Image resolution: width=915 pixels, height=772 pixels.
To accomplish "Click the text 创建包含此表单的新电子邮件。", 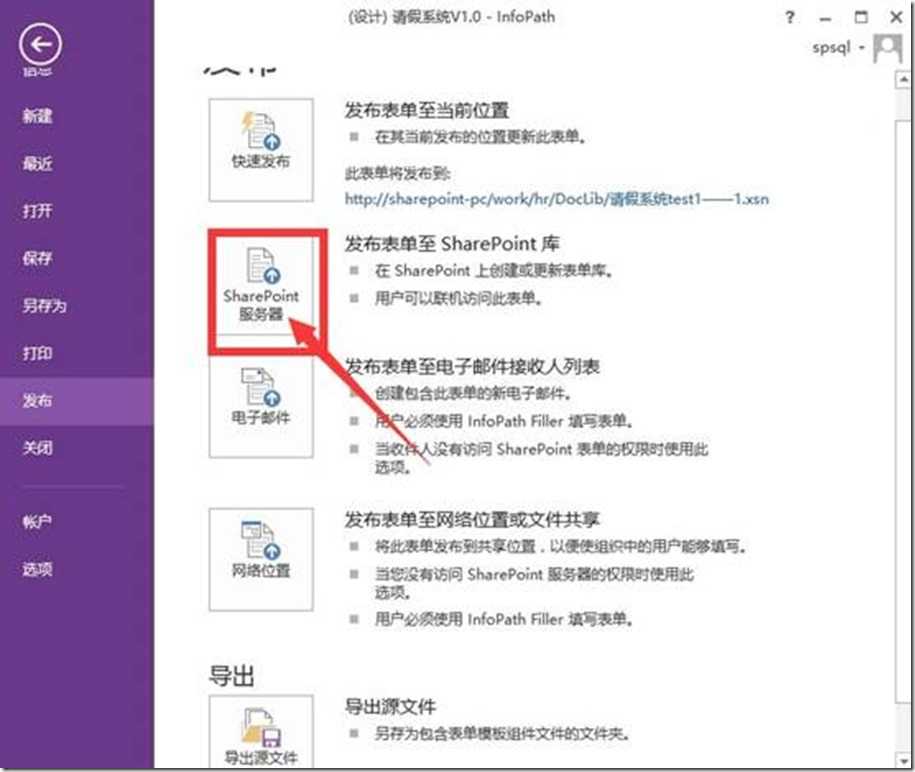I will click(473, 393).
